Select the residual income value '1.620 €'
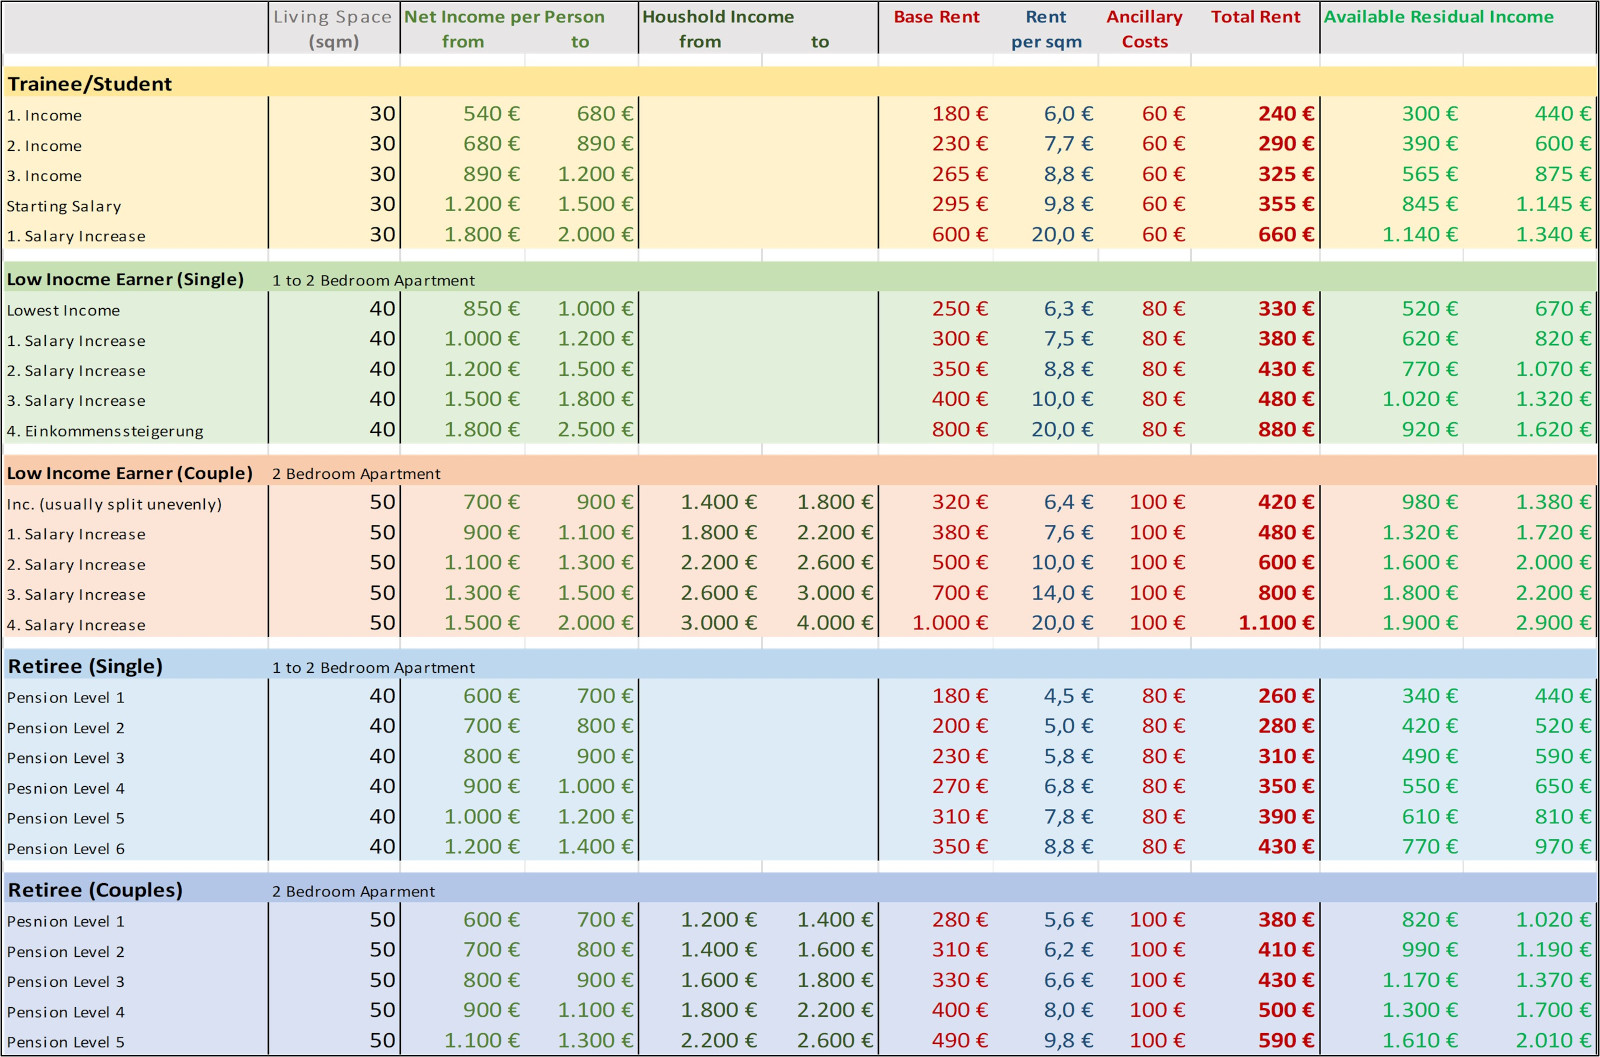This screenshot has width=1600, height=1057. 1553,430
